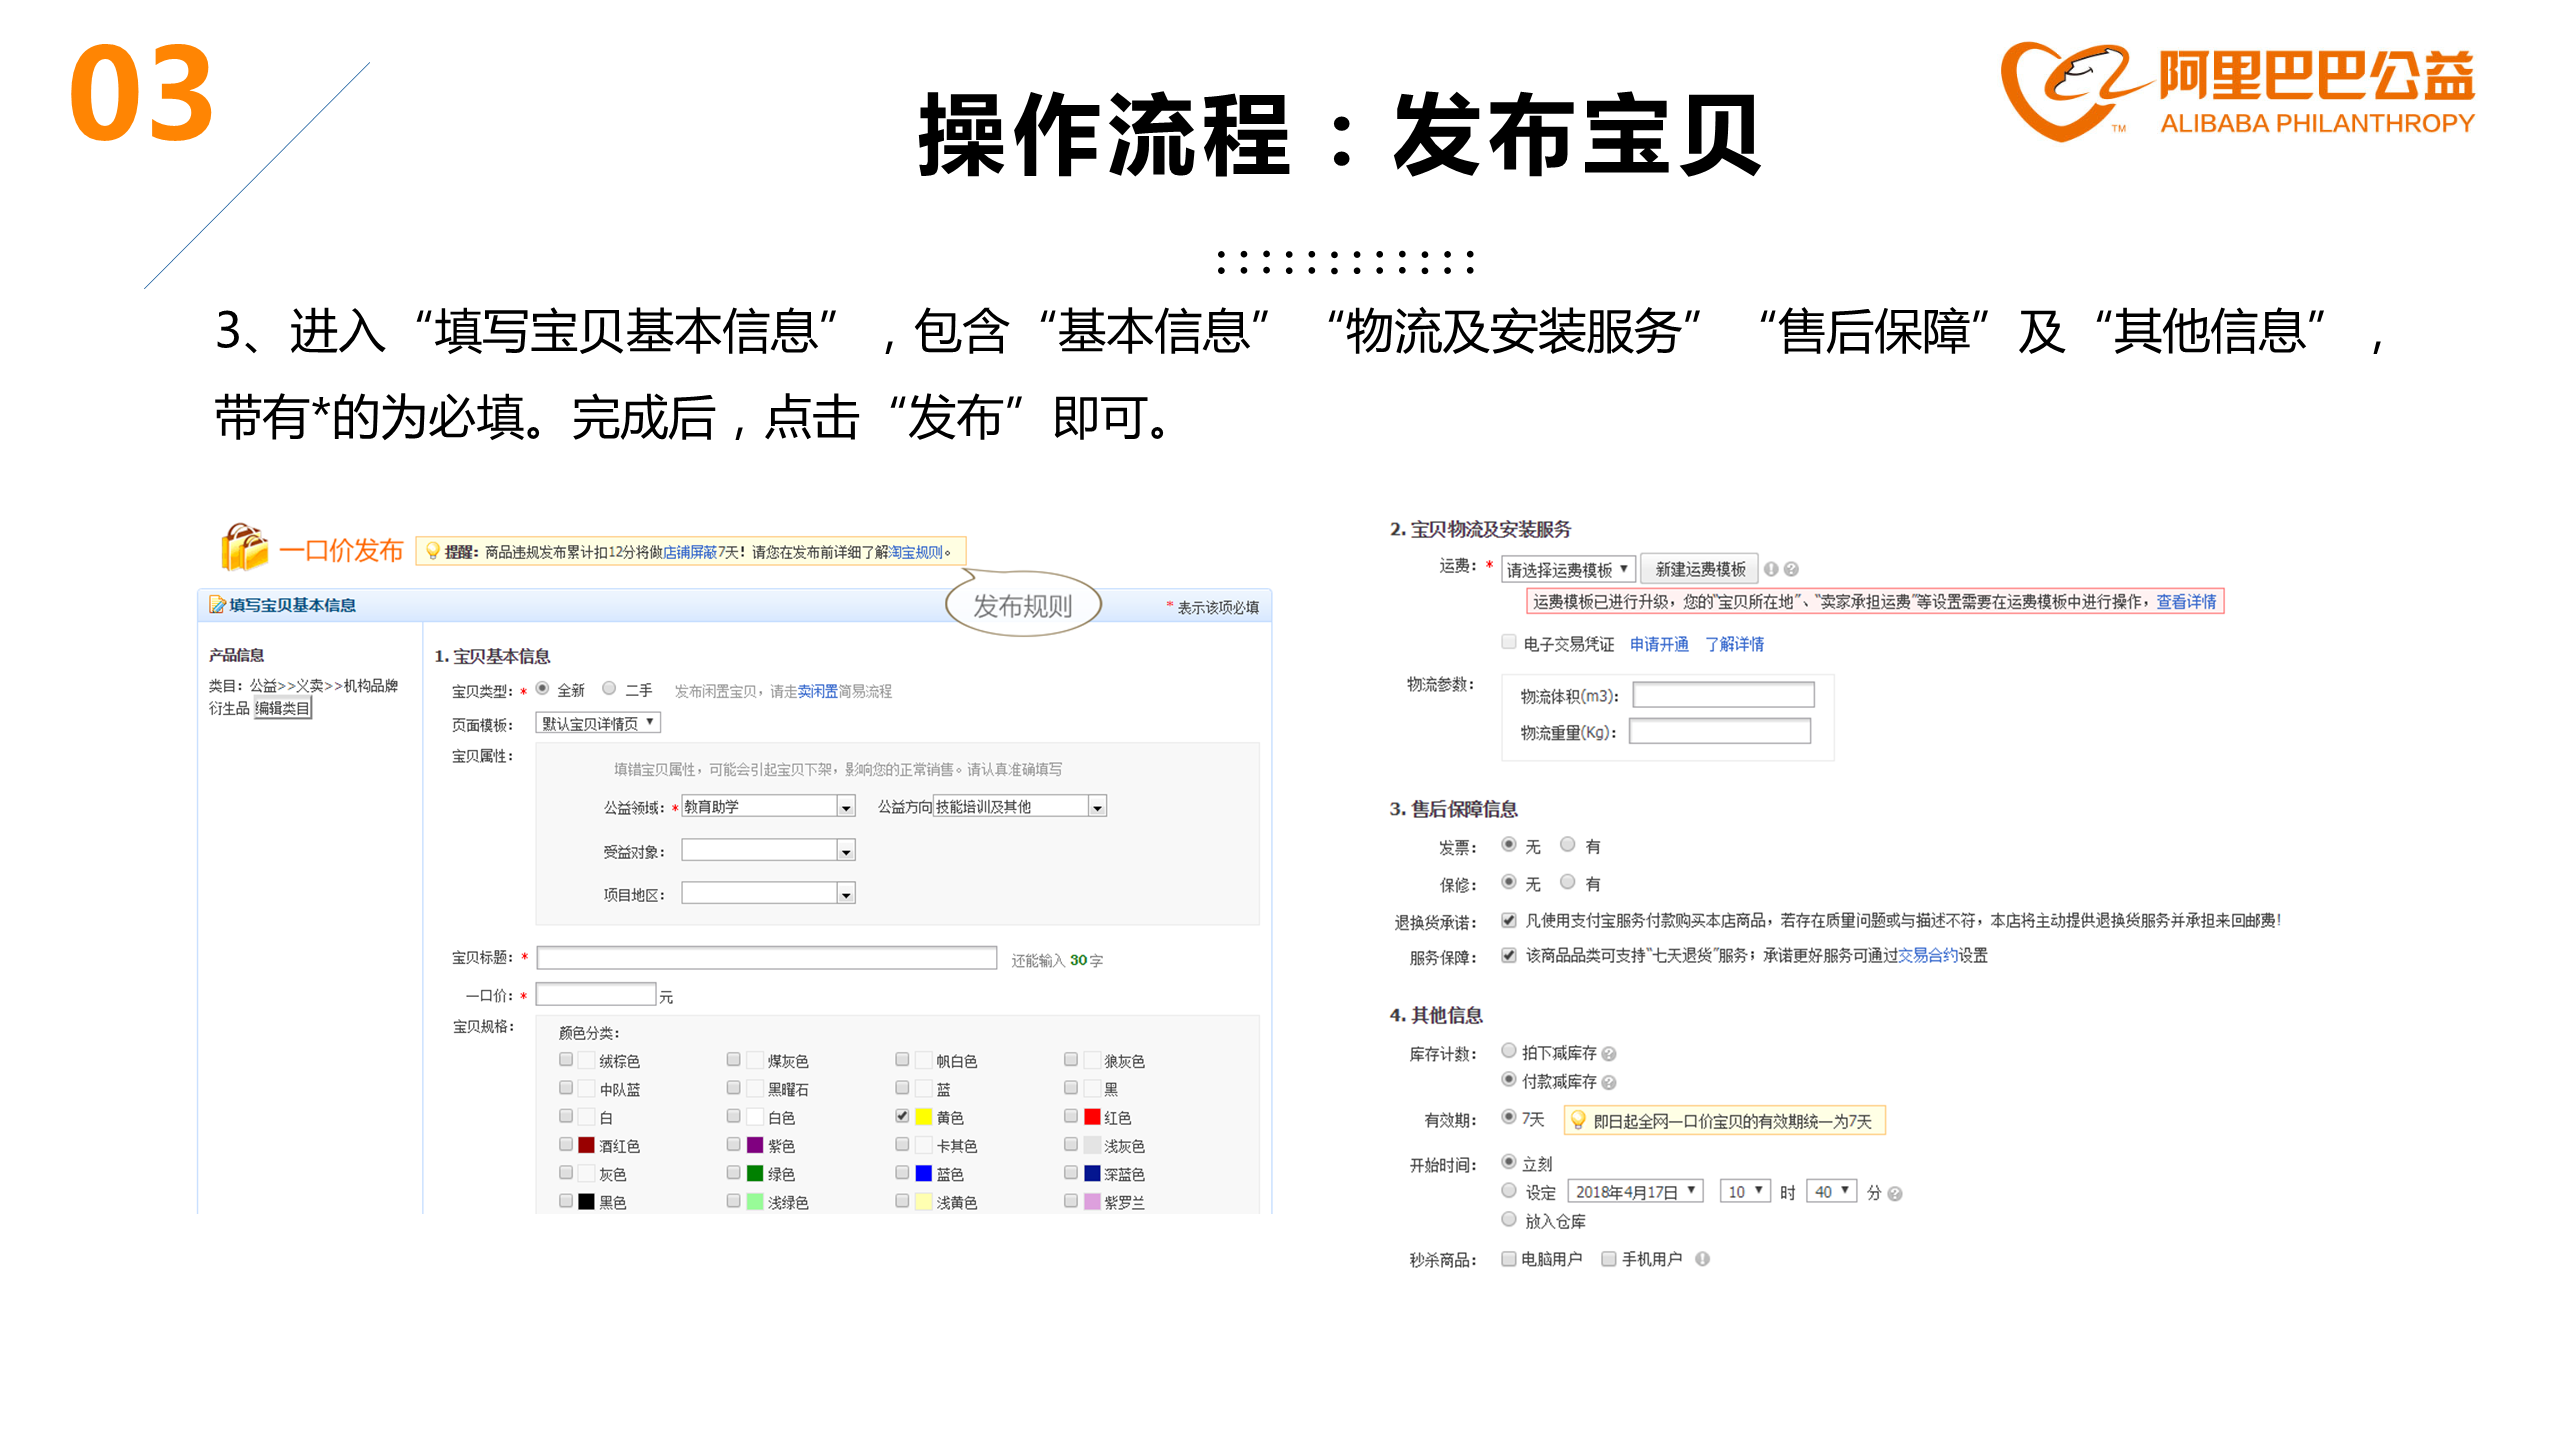Image resolution: width=2559 pixels, height=1440 pixels.
Task: Click the 一口价 price input field
Action: [596, 995]
